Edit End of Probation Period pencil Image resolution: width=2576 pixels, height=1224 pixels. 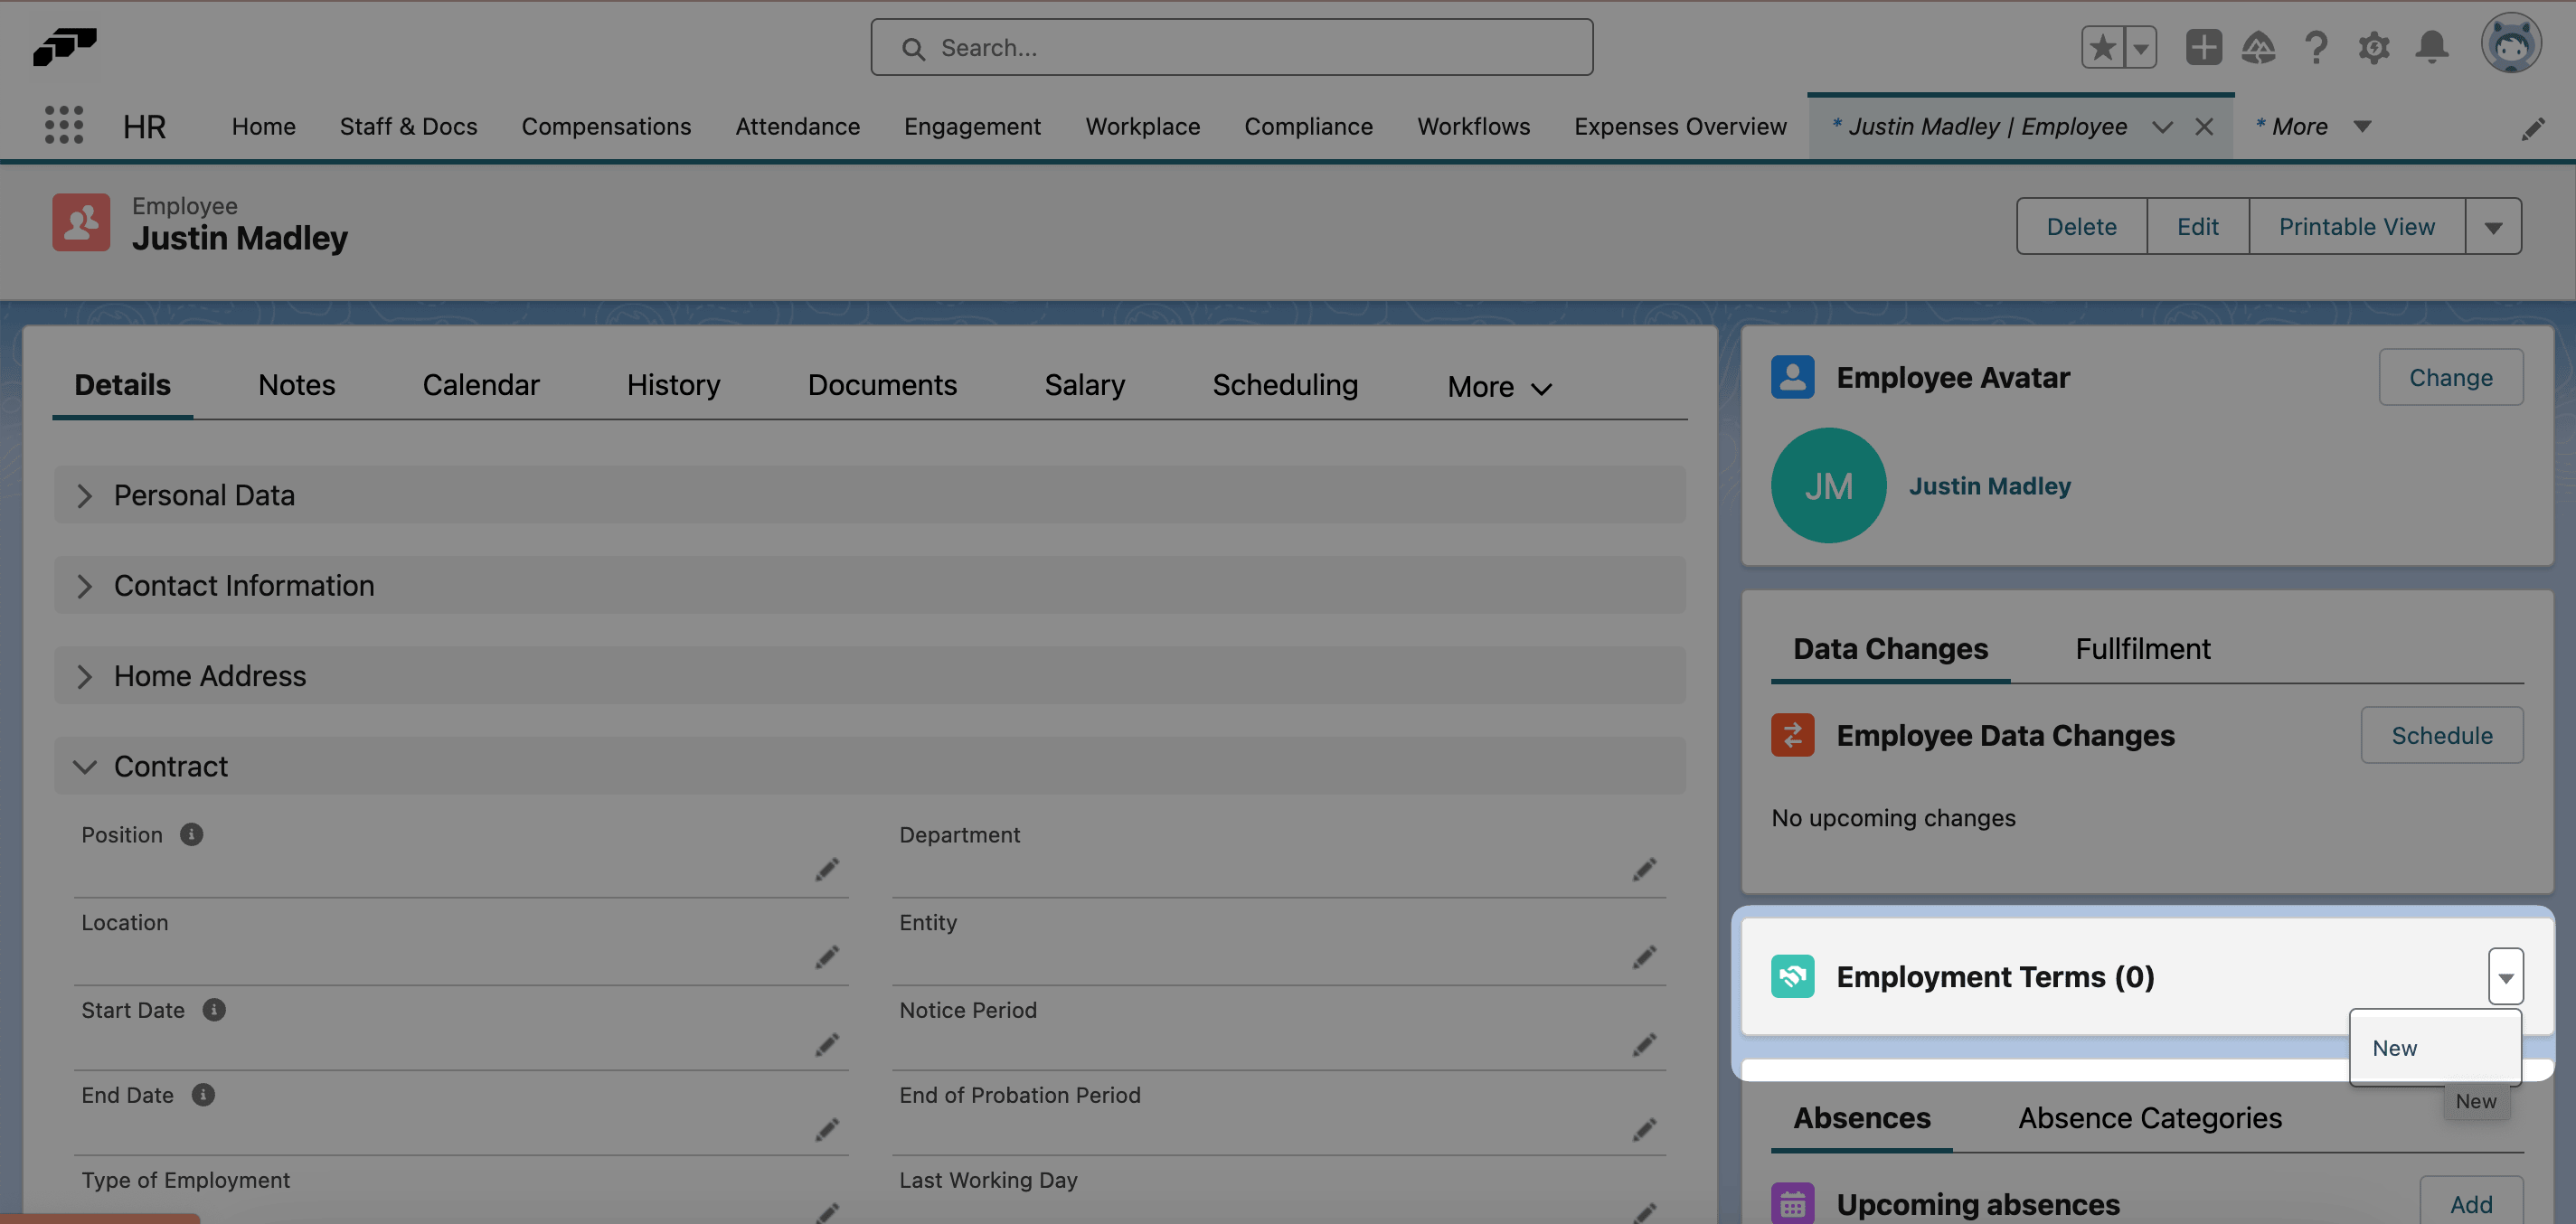pyautogui.click(x=1644, y=1129)
